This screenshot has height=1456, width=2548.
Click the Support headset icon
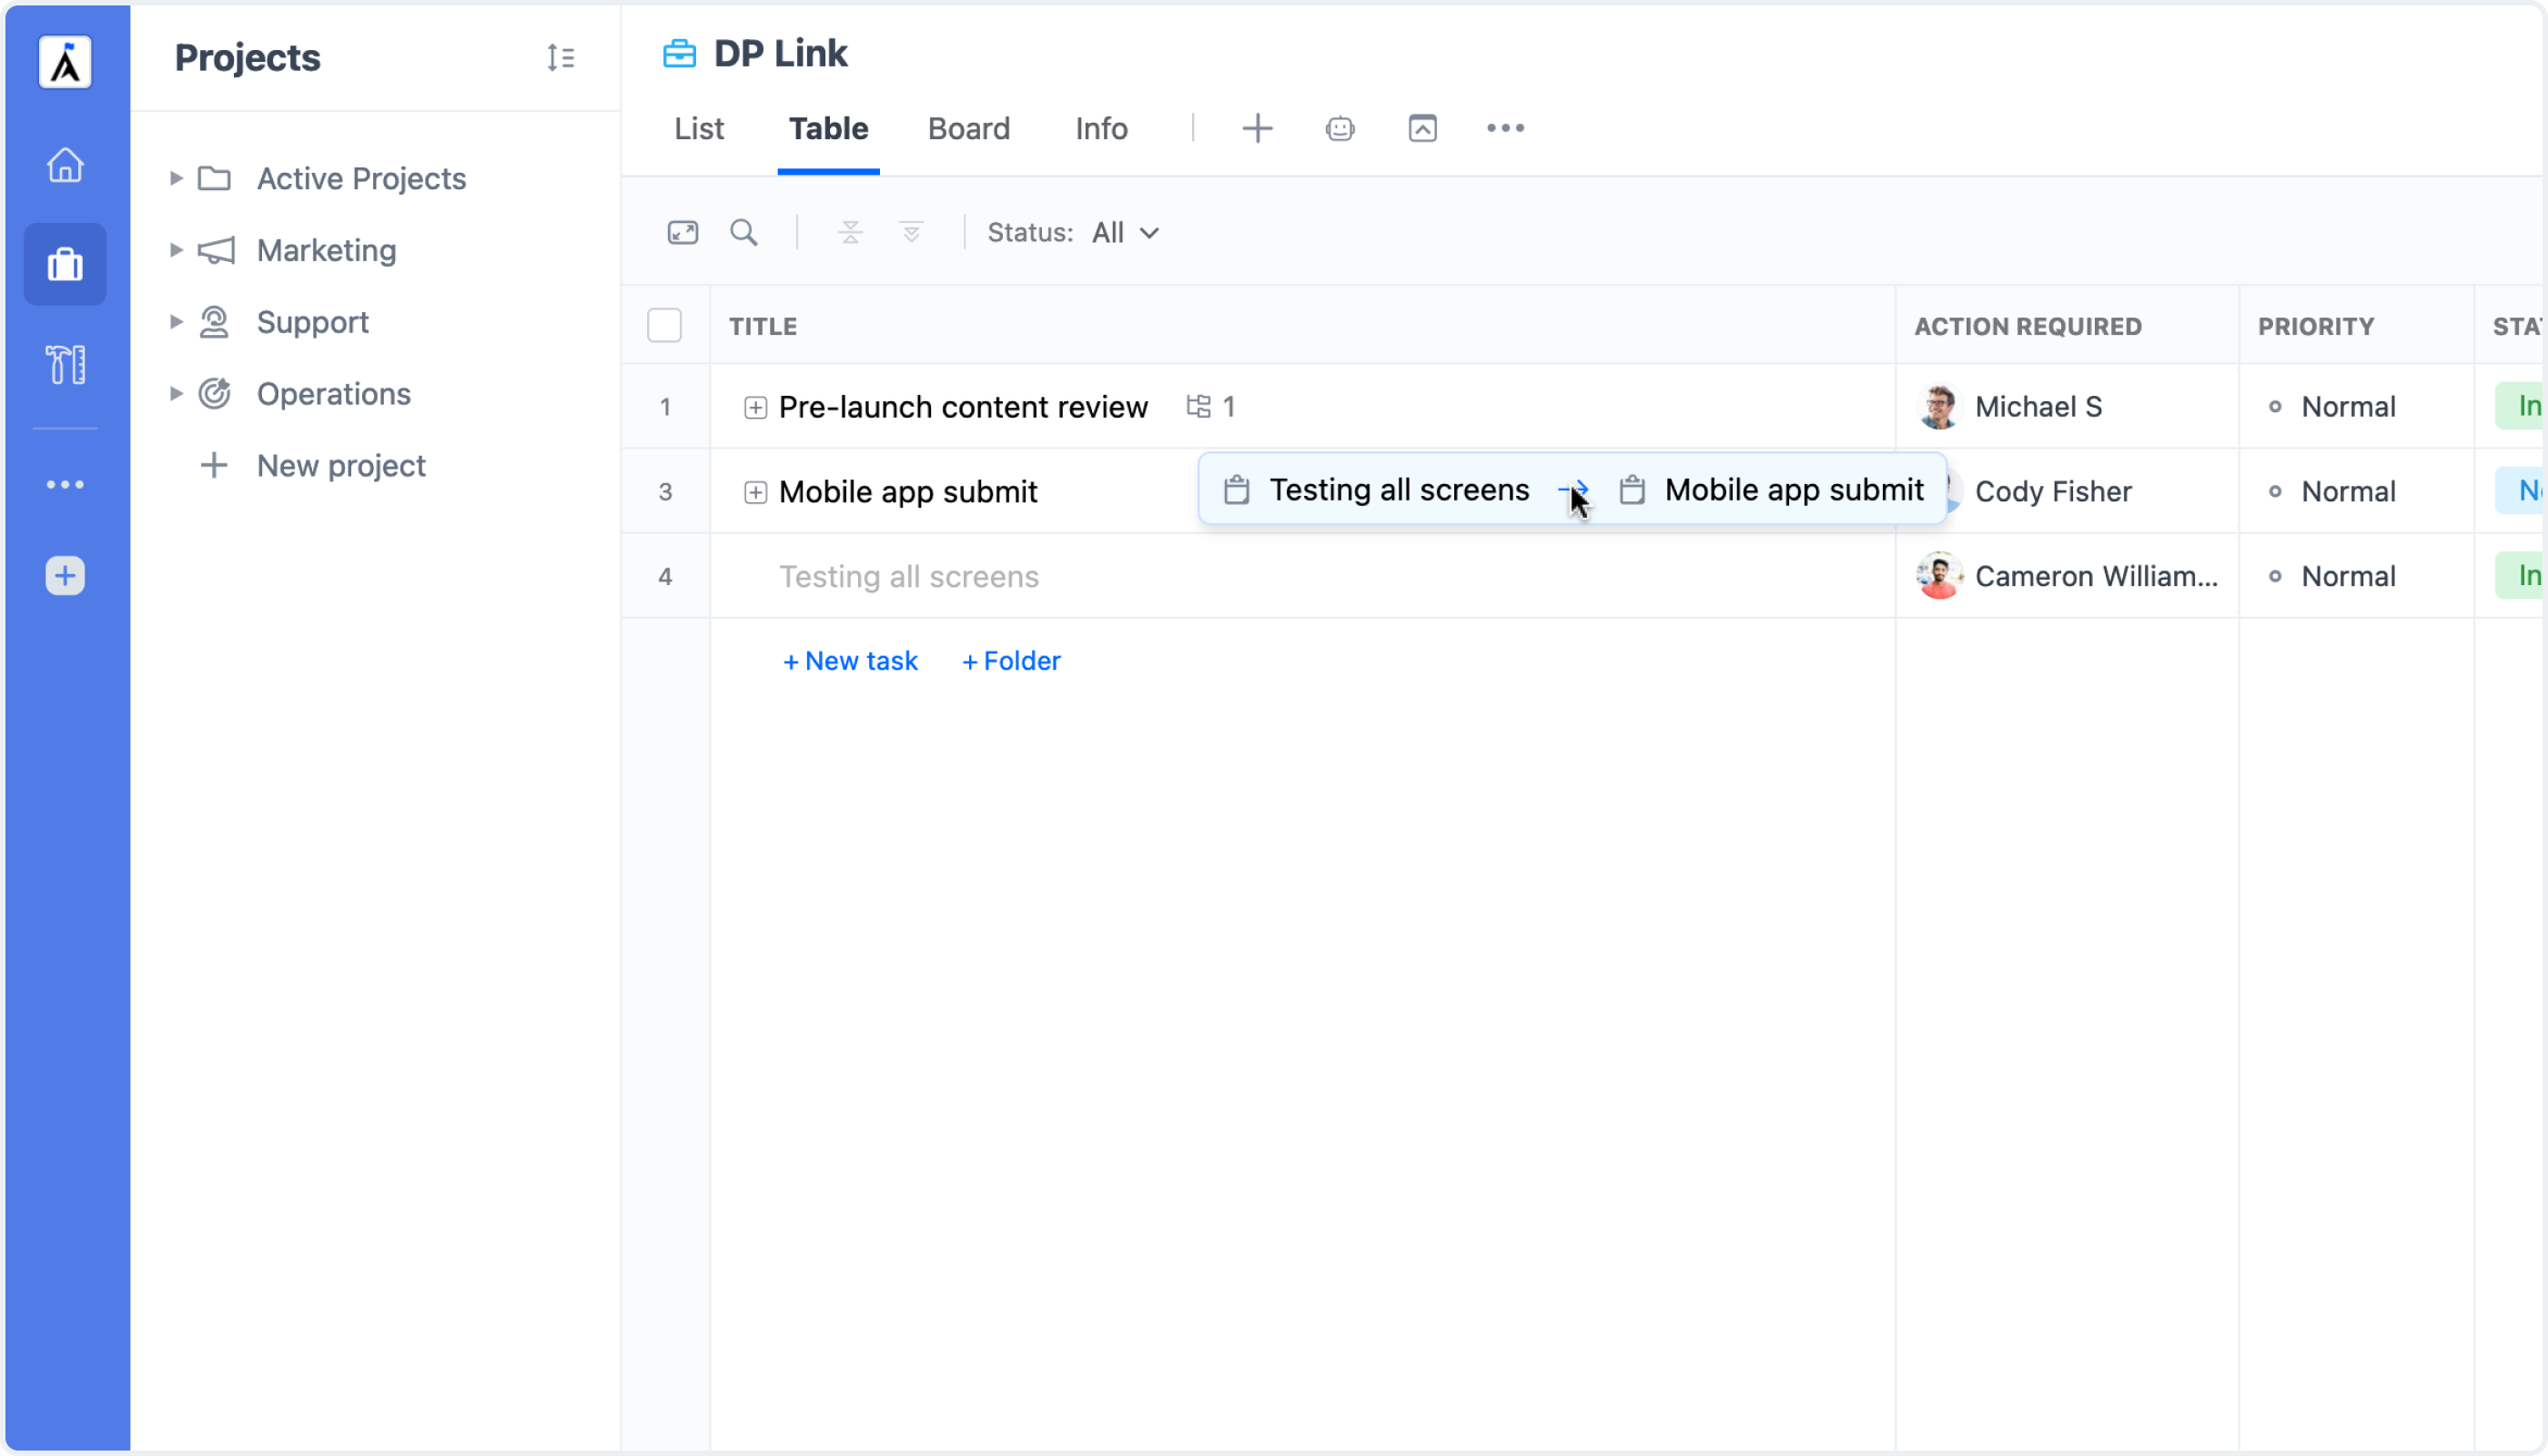214,322
